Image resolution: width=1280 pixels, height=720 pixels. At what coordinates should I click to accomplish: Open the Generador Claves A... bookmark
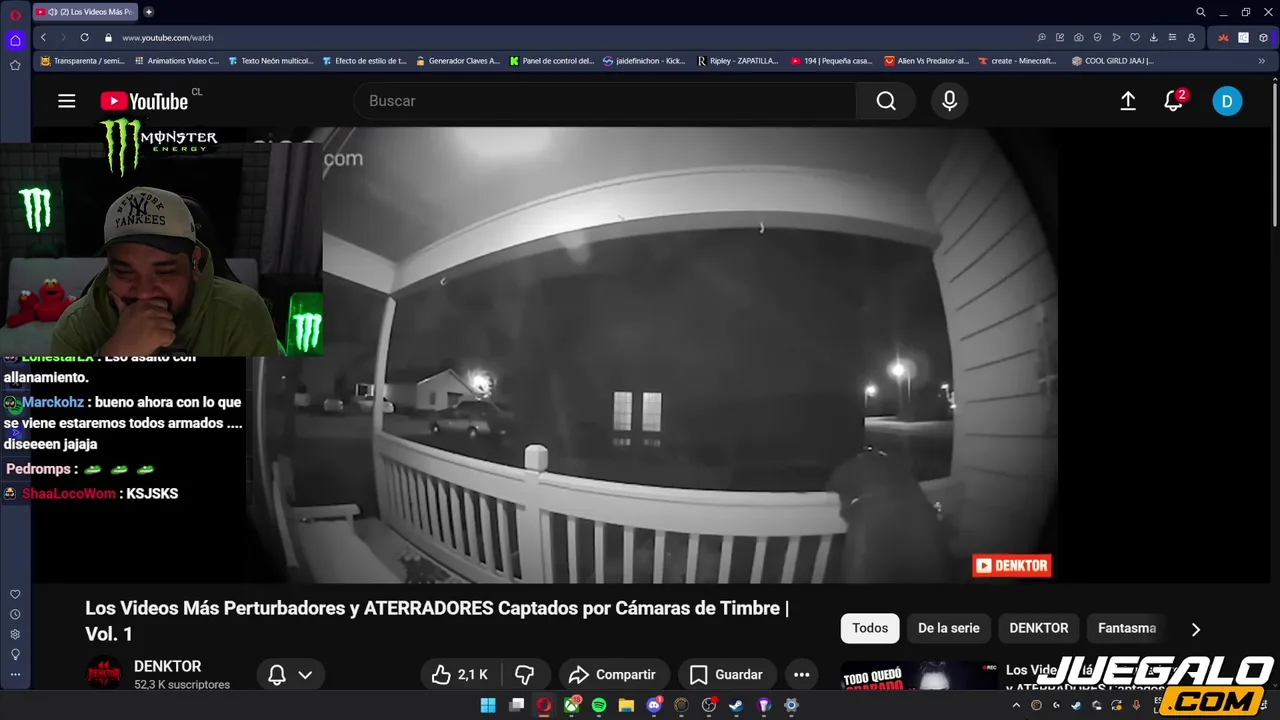click(x=458, y=61)
